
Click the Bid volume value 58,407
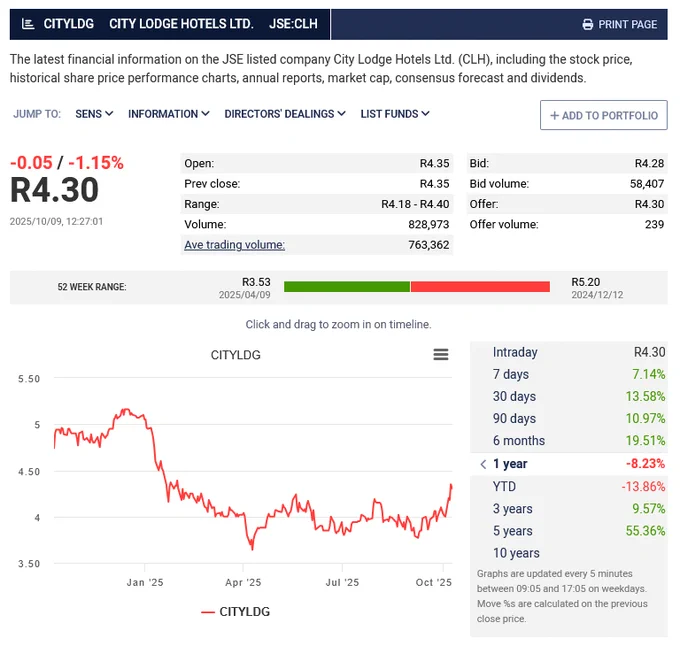pyautogui.click(x=647, y=184)
